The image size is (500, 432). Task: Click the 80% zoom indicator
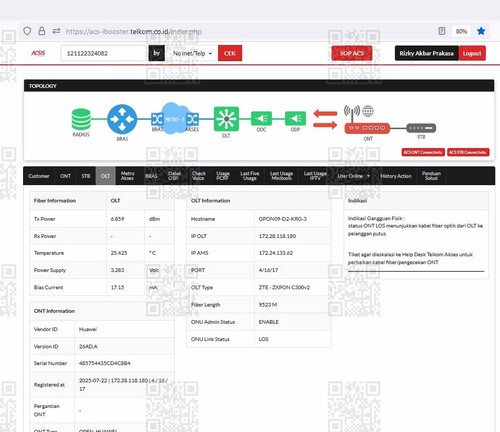pyautogui.click(x=461, y=31)
